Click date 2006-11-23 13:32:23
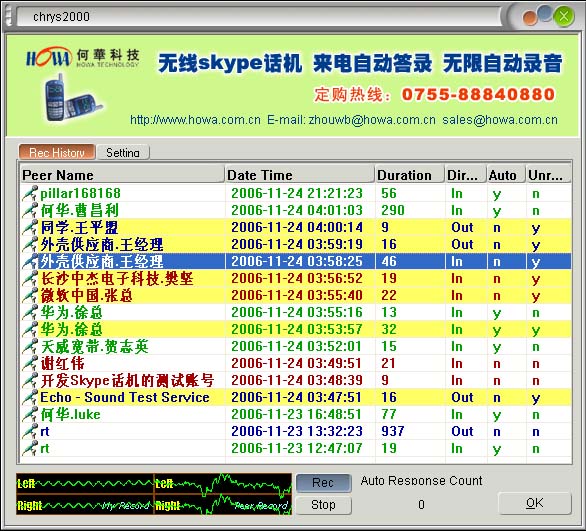 pyautogui.click(x=297, y=431)
